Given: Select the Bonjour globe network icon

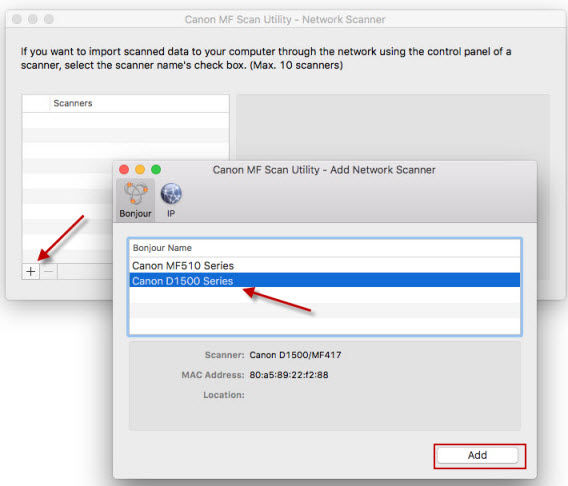Looking at the screenshot, I should (x=136, y=193).
